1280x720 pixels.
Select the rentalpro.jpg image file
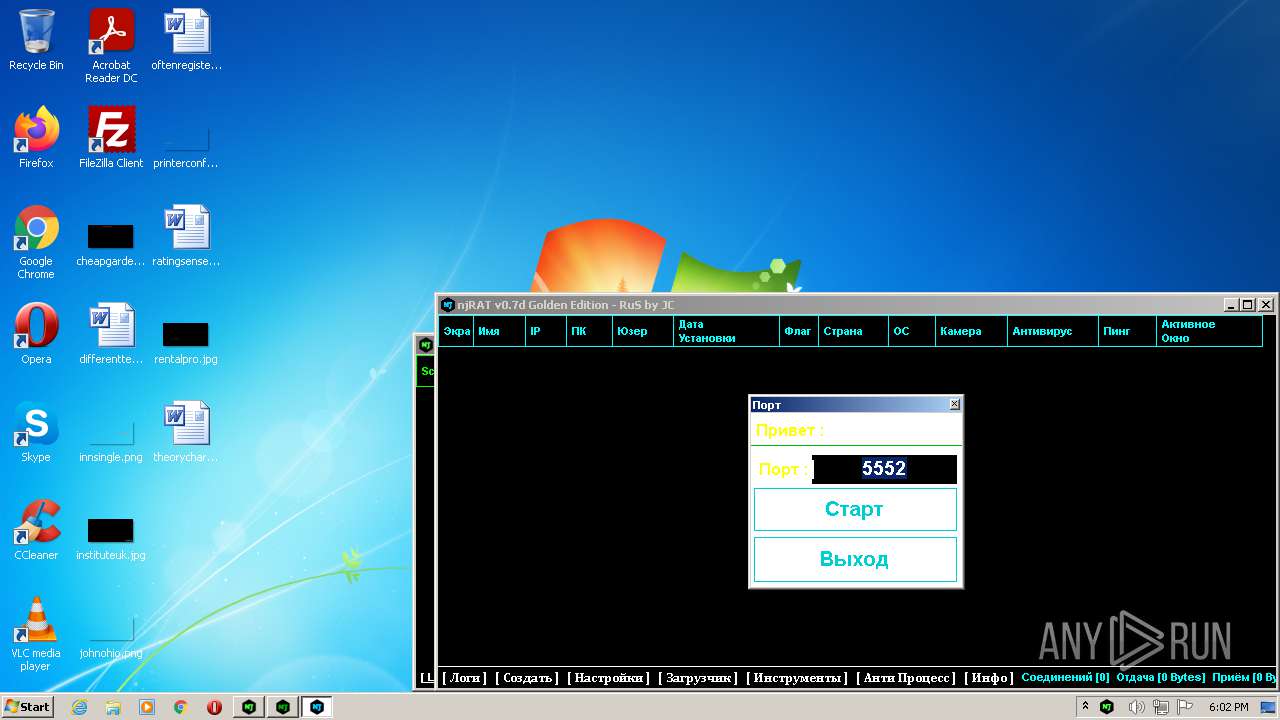click(x=187, y=340)
